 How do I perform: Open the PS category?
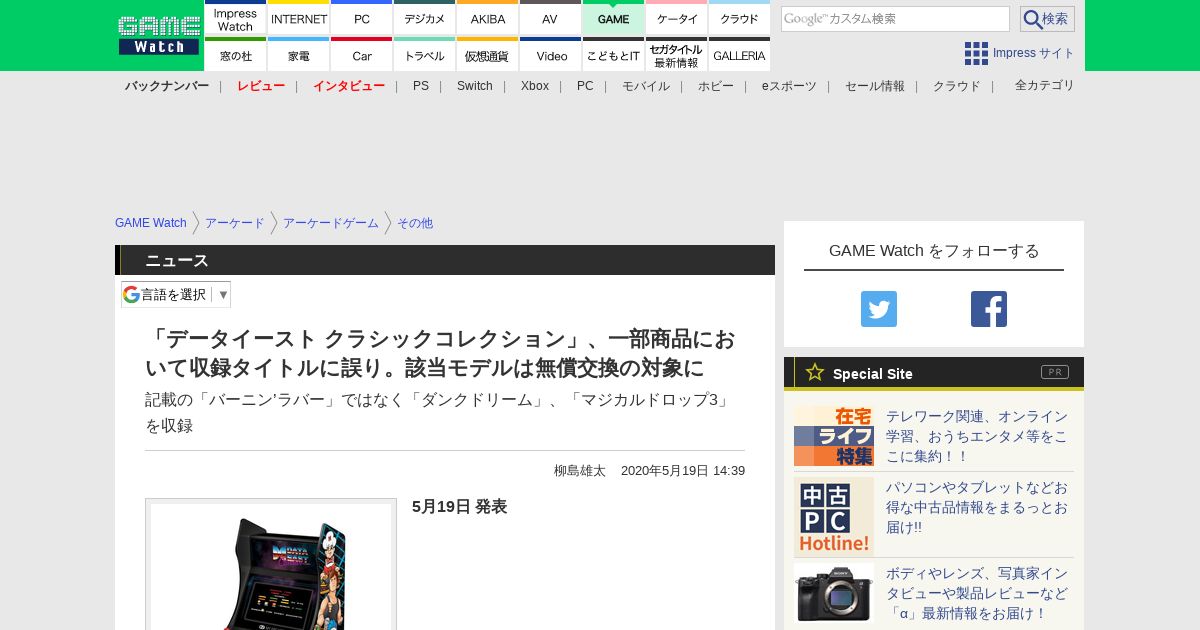(x=421, y=86)
